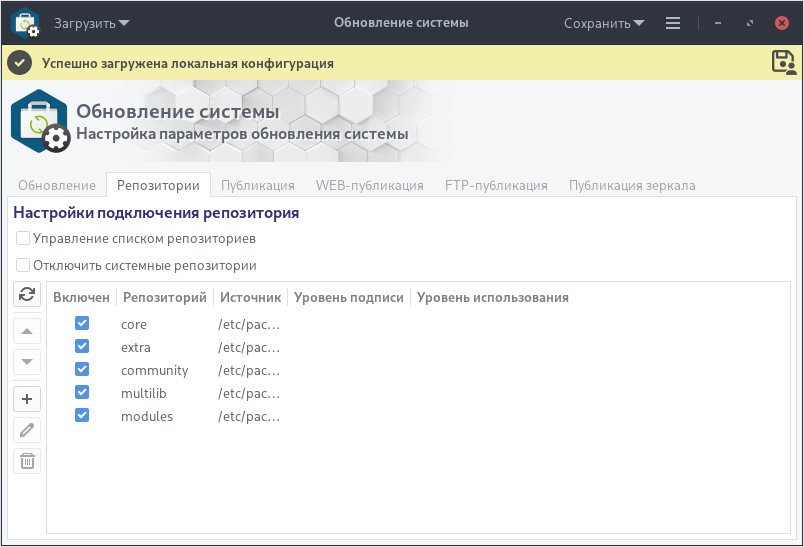Restore or maximize the window

pyautogui.click(x=750, y=23)
